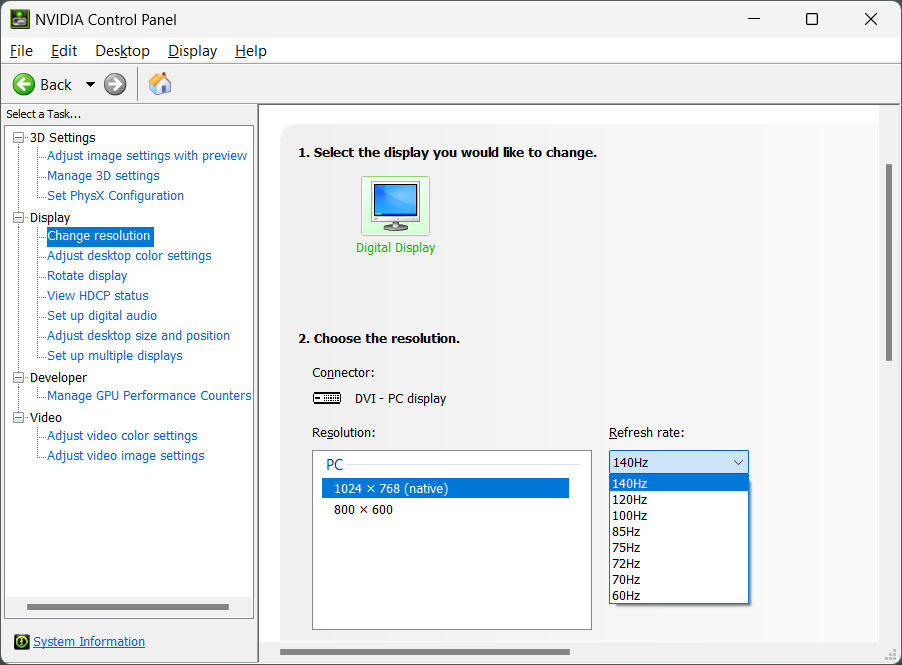Go to the Home page icon
Viewport: 902px width, 665px height.
pyautogui.click(x=160, y=84)
